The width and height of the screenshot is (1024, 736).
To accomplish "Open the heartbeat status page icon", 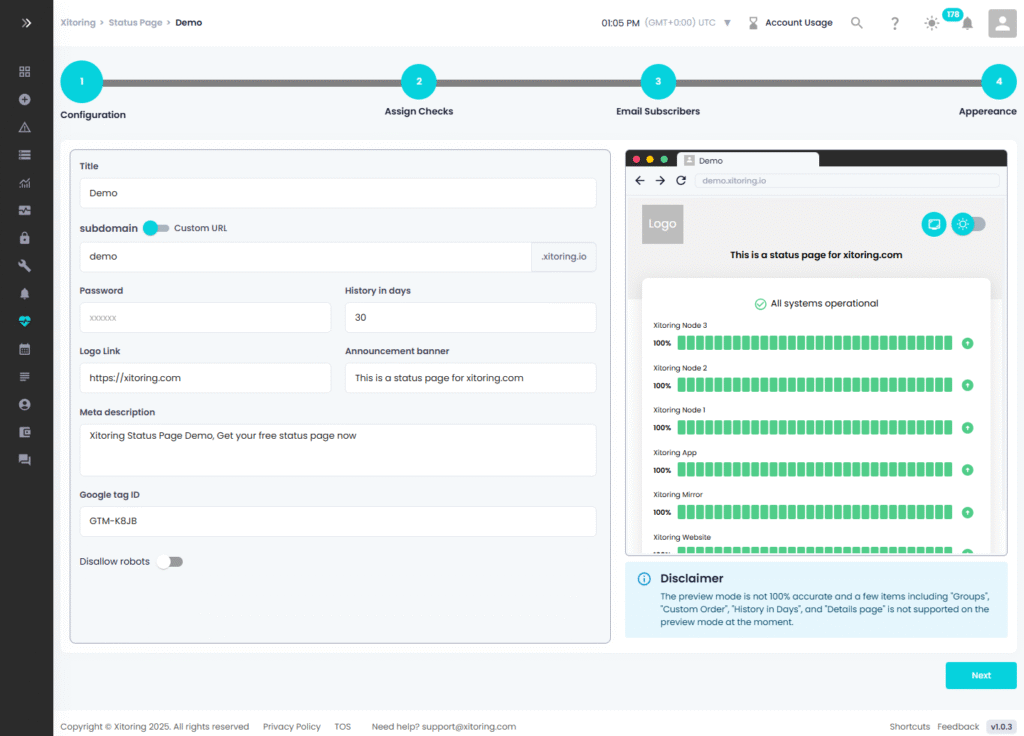I will pos(25,322).
